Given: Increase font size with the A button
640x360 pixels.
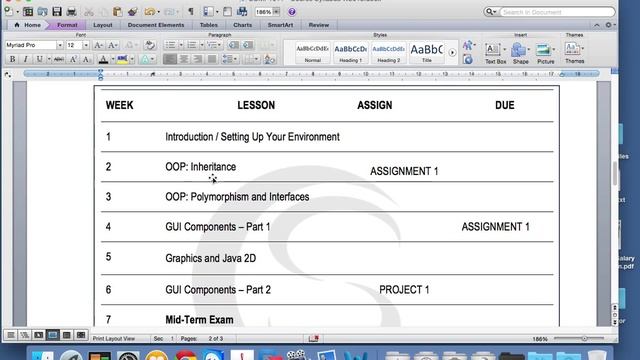Looking at the screenshot, I should [x=98, y=45].
